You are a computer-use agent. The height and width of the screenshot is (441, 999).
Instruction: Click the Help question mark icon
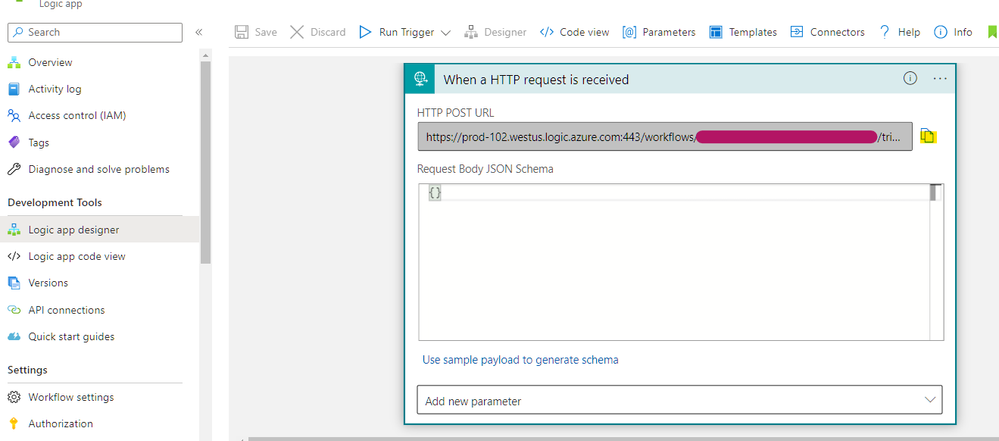click(x=884, y=32)
